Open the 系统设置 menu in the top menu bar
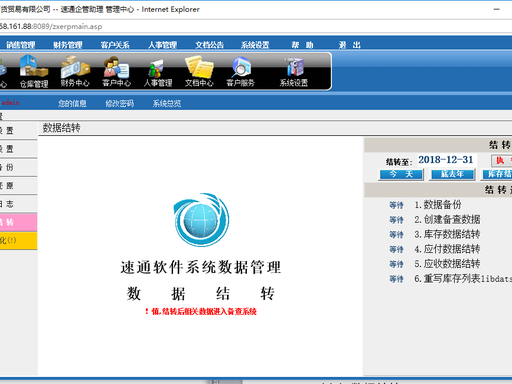The height and width of the screenshot is (384, 512). pyautogui.click(x=255, y=45)
